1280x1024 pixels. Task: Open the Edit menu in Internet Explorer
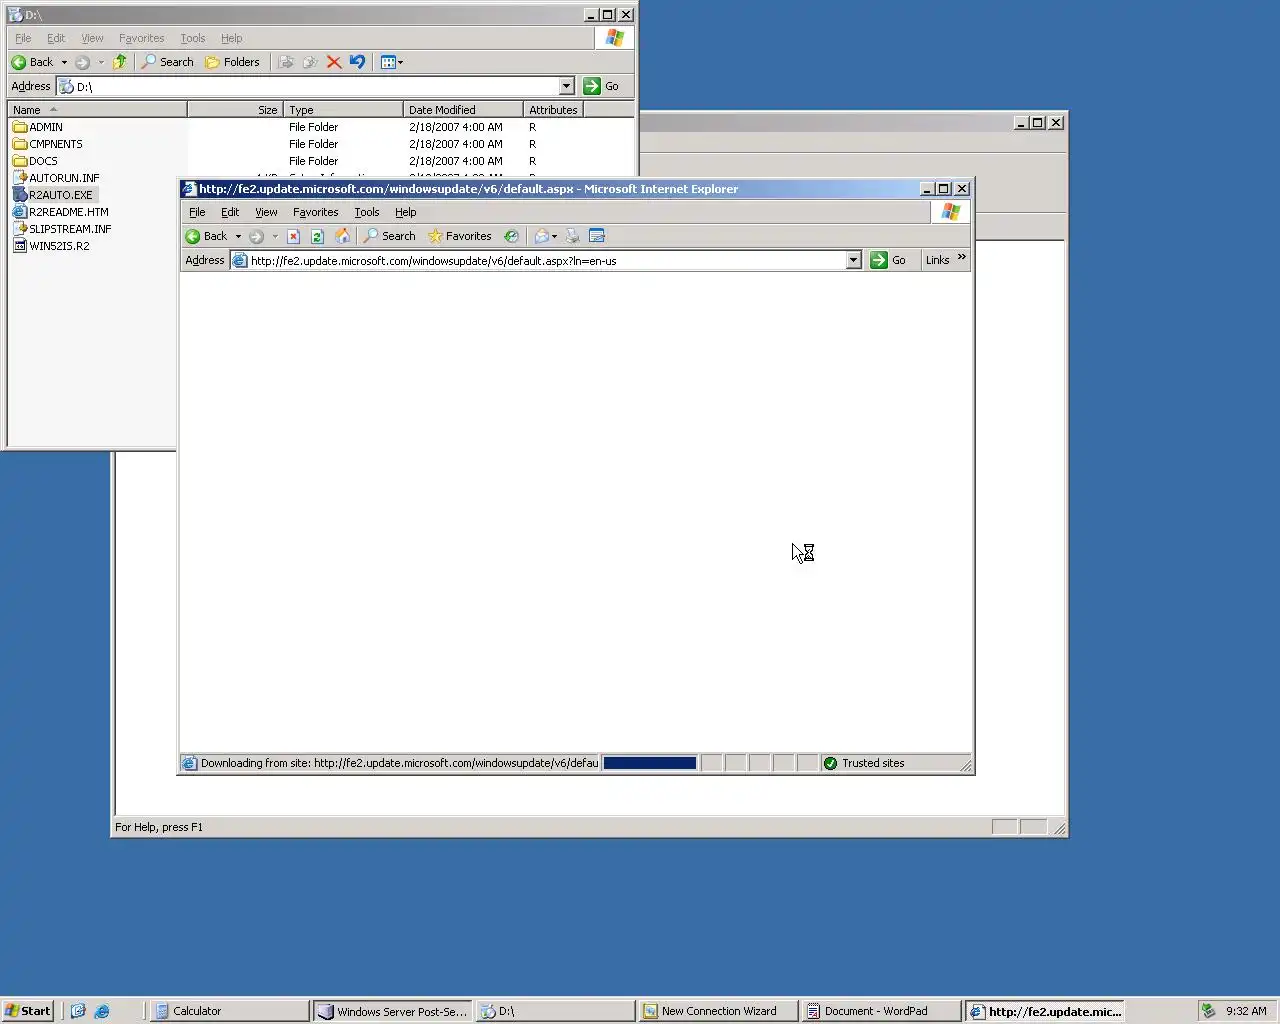[230, 212]
